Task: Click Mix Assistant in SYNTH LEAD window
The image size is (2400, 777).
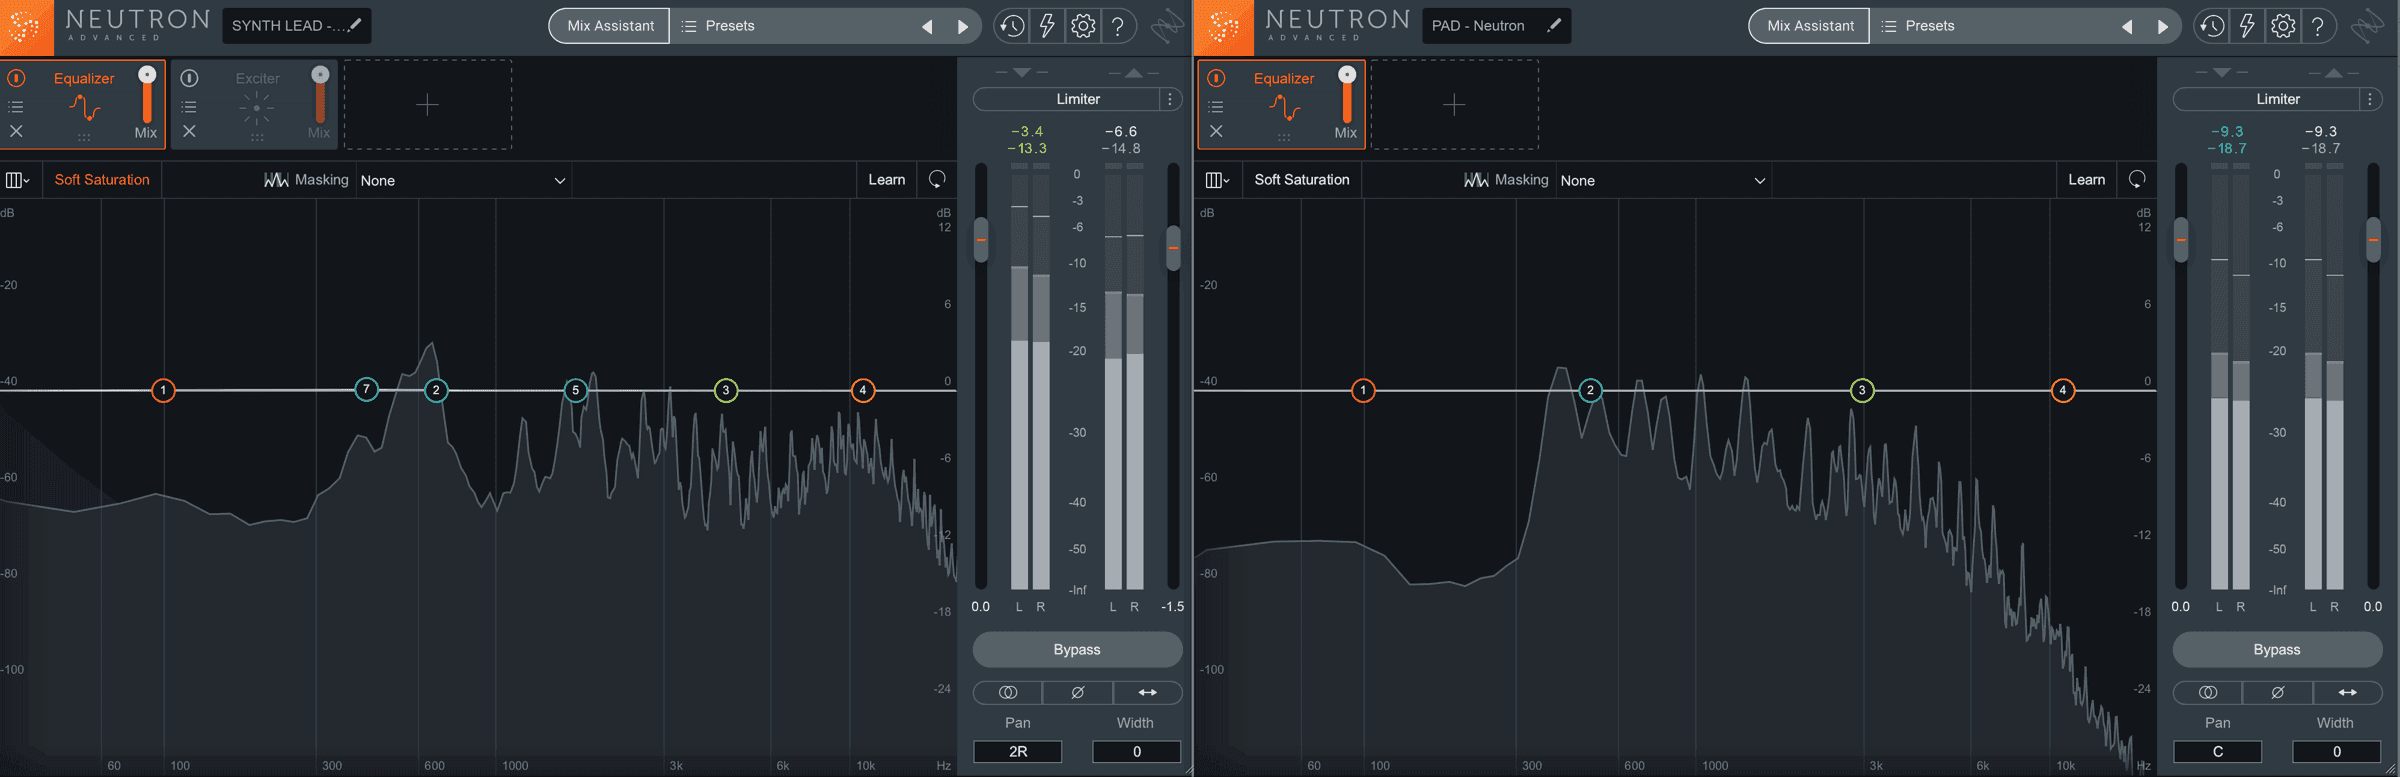Action: pos(610,26)
